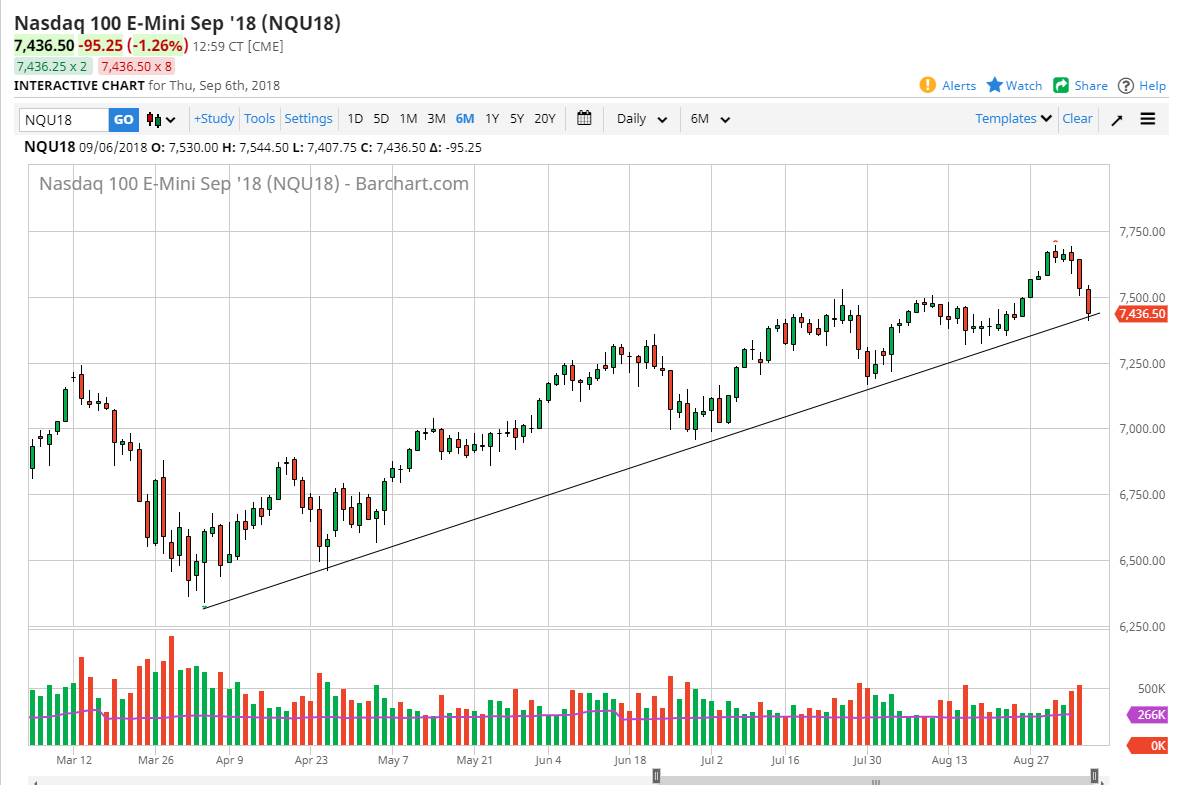Select the 1Y time range

coord(492,119)
